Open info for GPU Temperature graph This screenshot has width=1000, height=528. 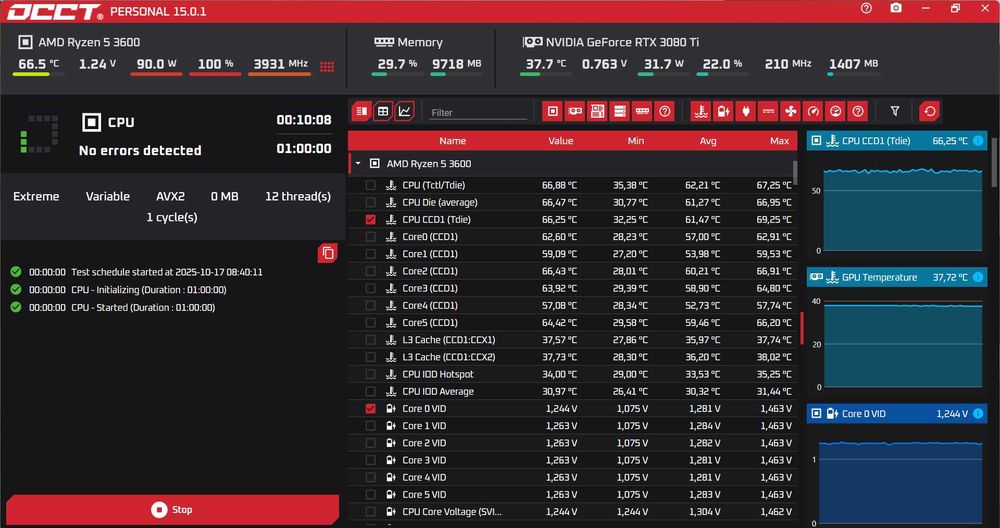(978, 277)
